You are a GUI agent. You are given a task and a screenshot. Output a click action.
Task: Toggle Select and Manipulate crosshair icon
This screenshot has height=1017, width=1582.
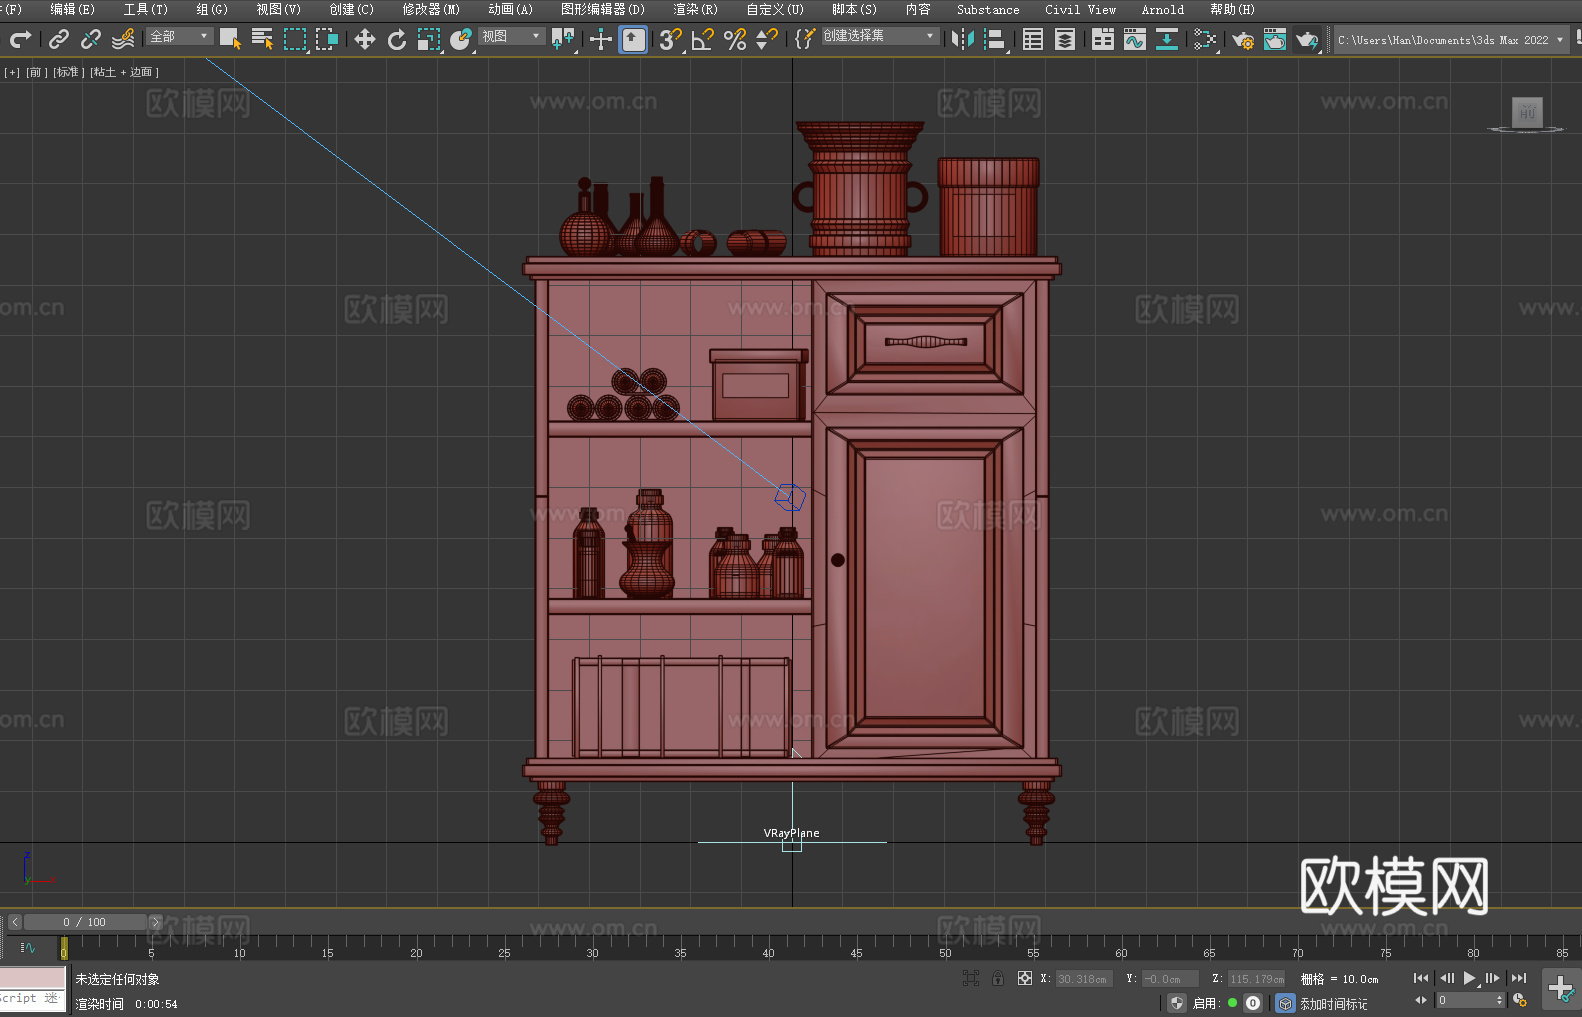(x=601, y=39)
